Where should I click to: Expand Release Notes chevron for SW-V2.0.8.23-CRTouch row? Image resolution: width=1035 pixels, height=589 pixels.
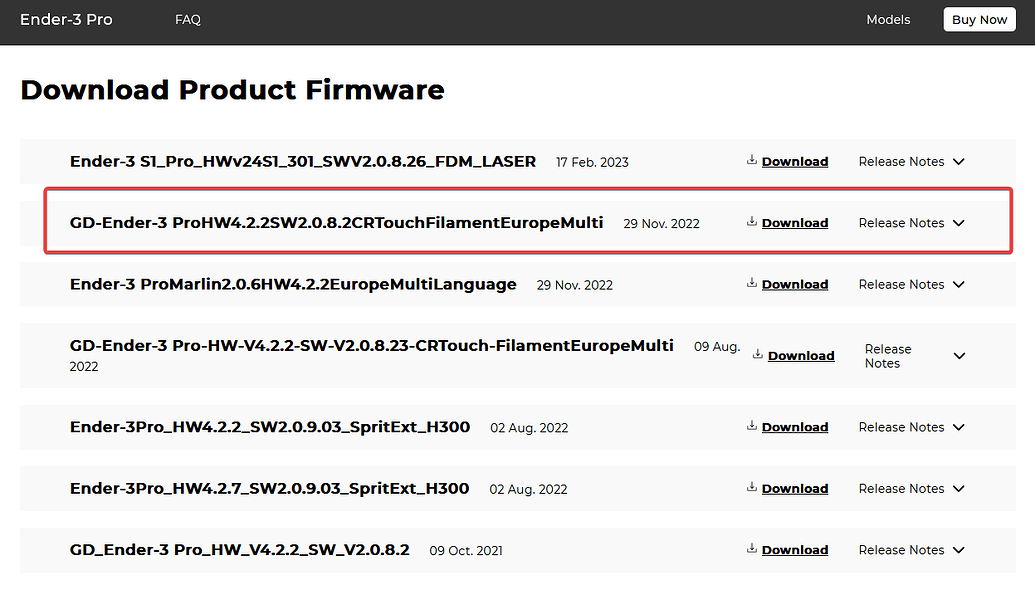960,356
